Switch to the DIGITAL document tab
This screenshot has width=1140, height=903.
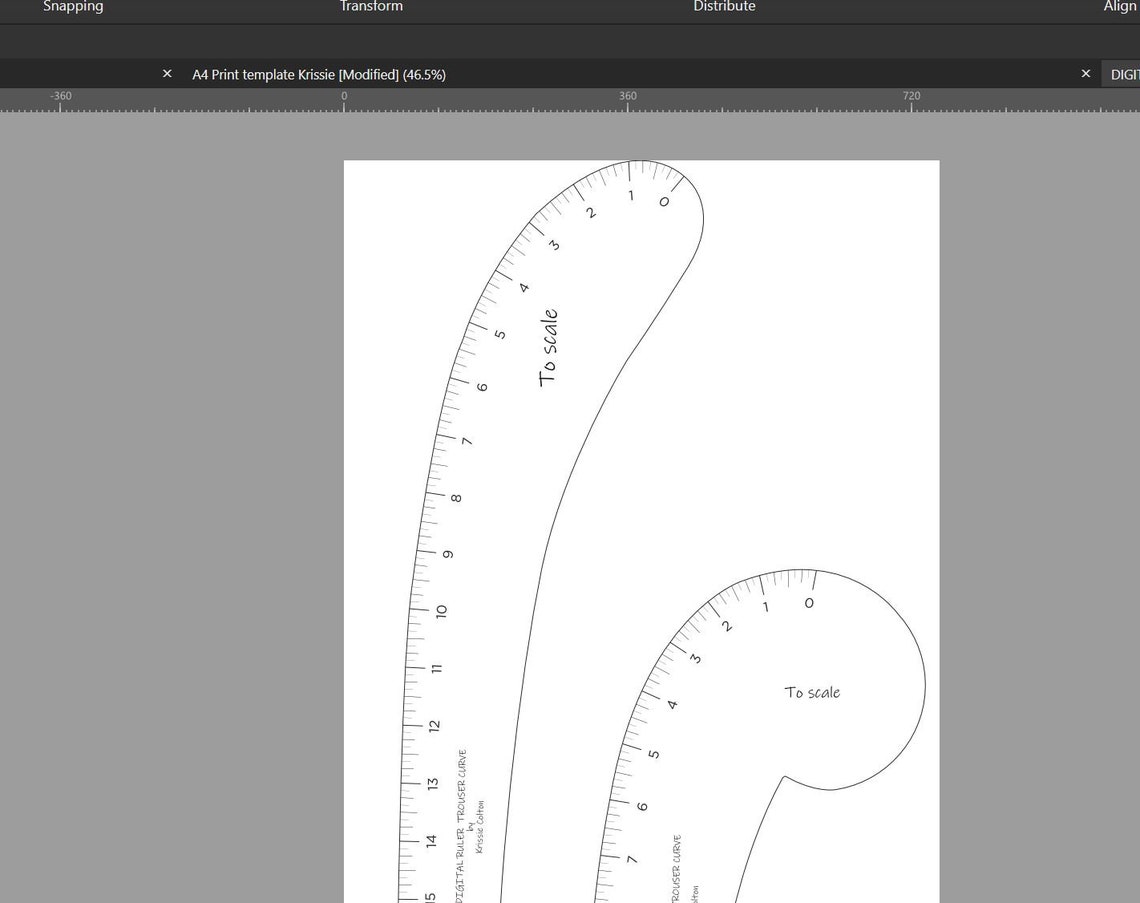click(1124, 74)
